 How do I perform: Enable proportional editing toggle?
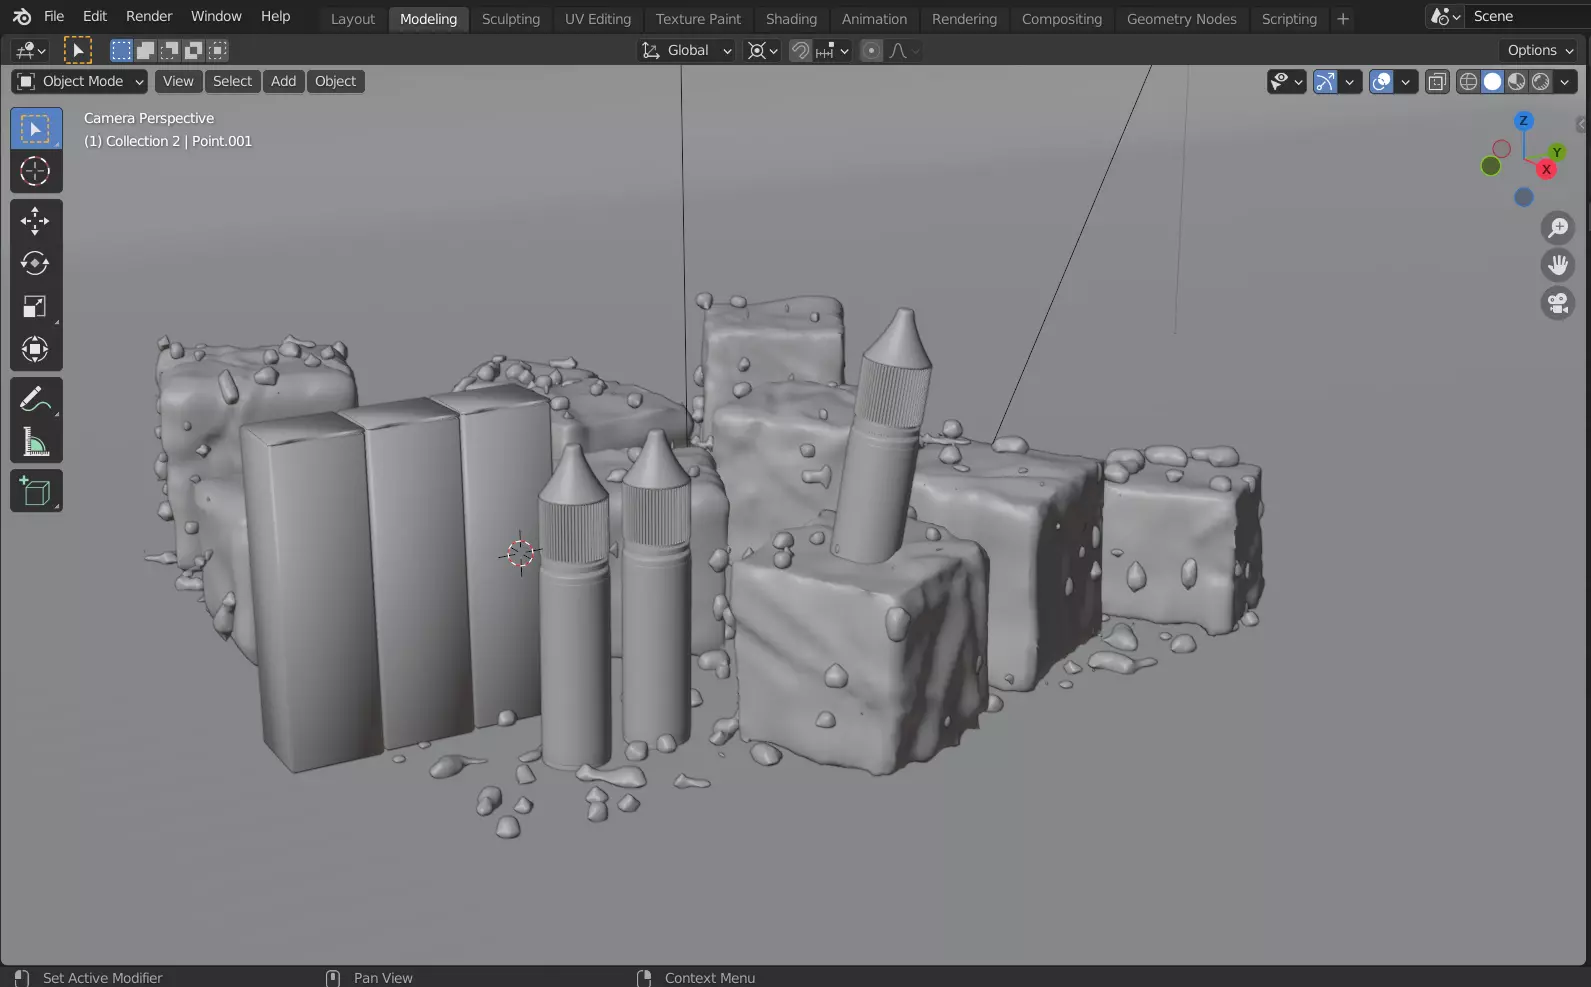tap(872, 50)
